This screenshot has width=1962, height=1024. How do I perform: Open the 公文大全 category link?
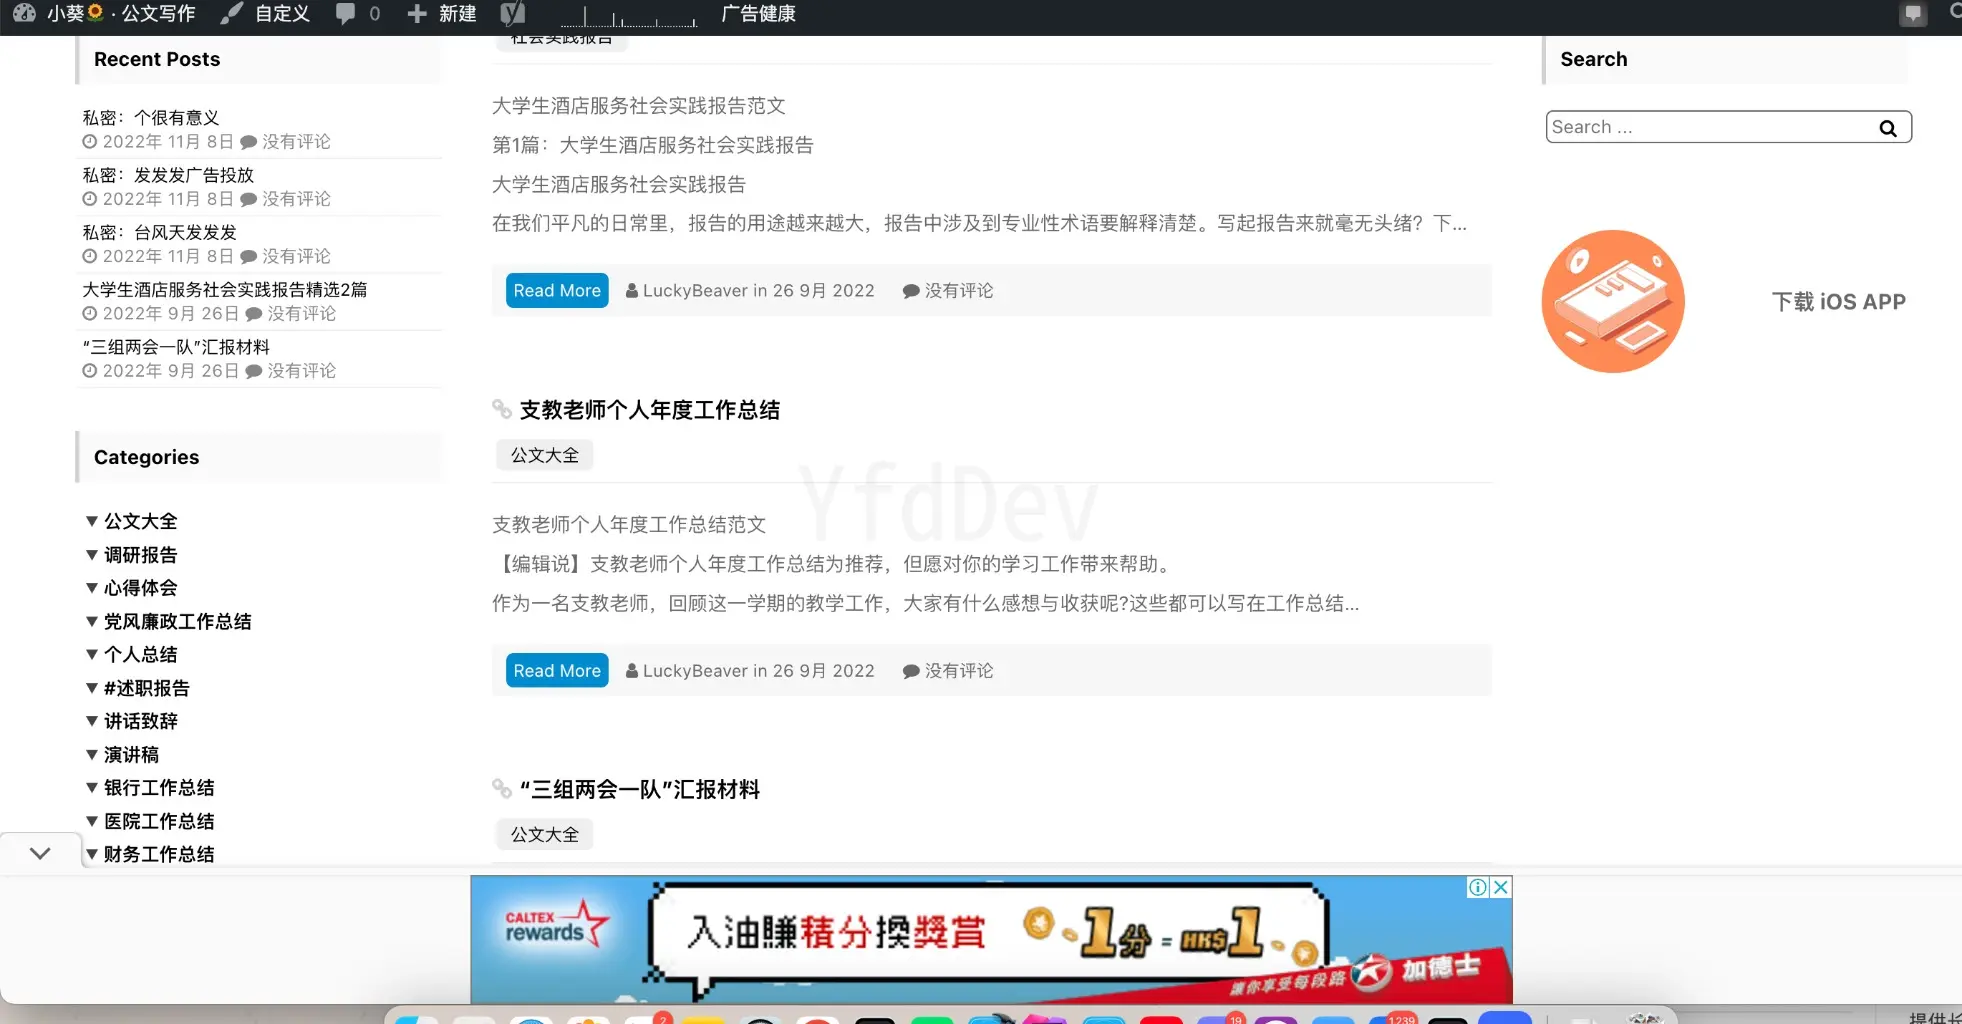coord(141,521)
